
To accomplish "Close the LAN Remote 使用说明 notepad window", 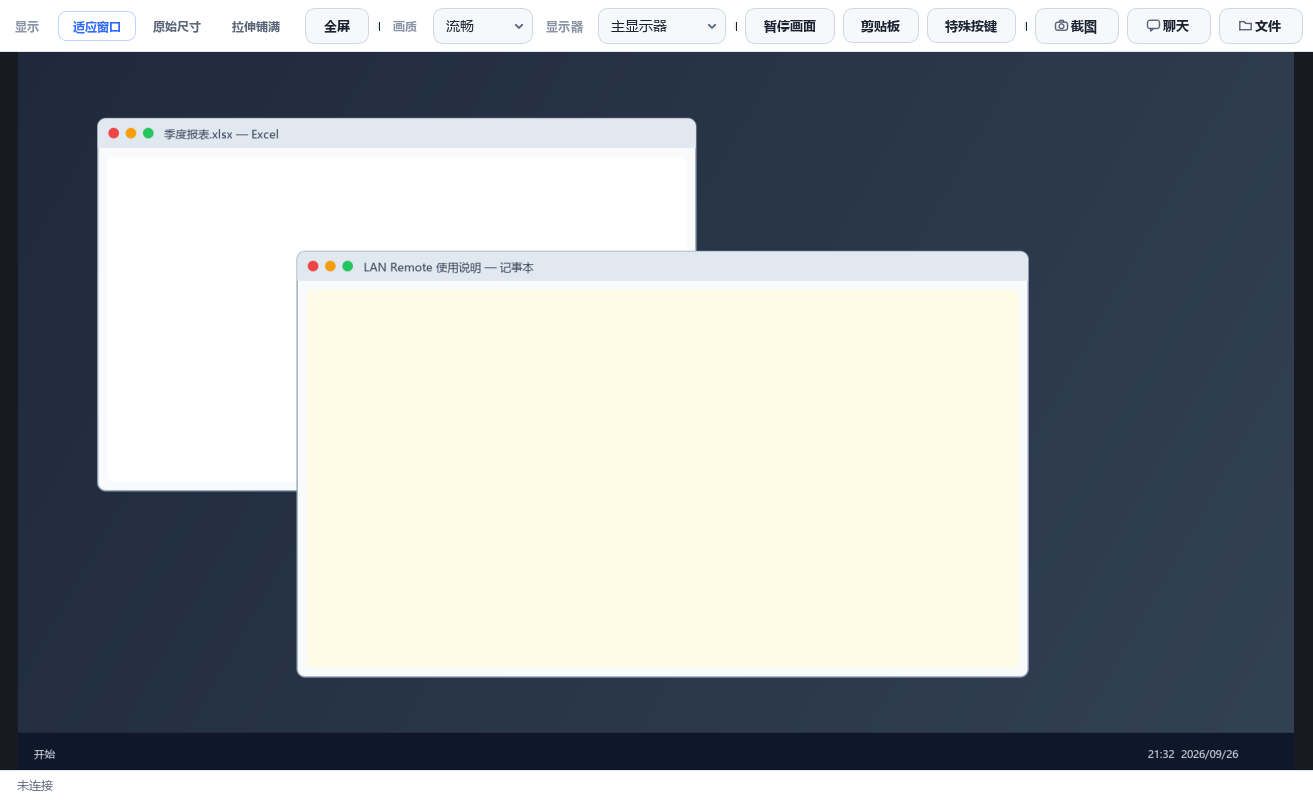I will click(x=313, y=266).
